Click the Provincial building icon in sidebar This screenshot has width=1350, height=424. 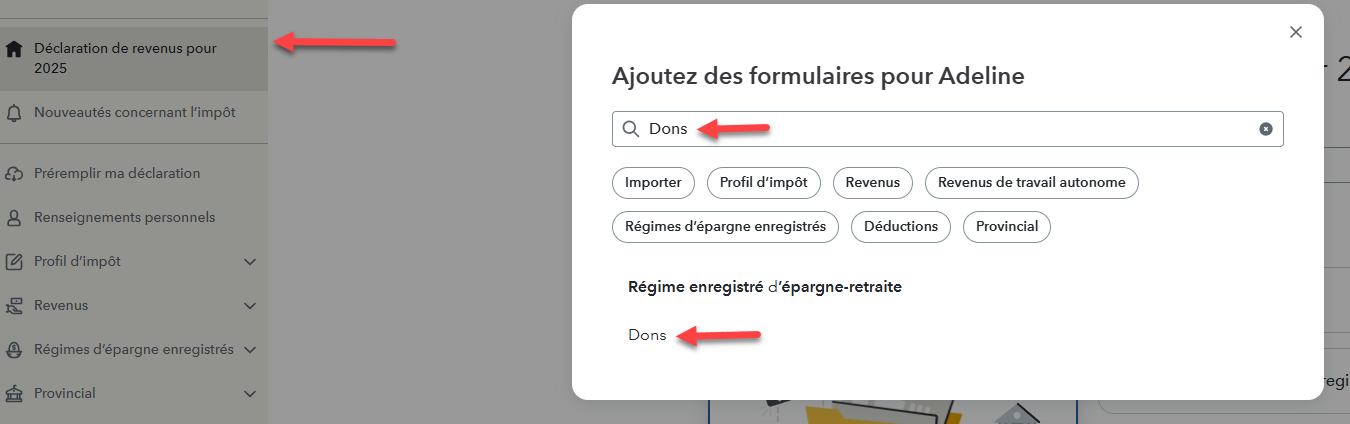click(14, 394)
